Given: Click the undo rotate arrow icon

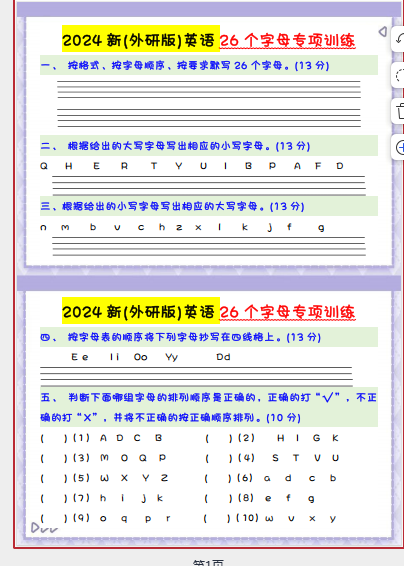Looking at the screenshot, I should coord(400,39).
